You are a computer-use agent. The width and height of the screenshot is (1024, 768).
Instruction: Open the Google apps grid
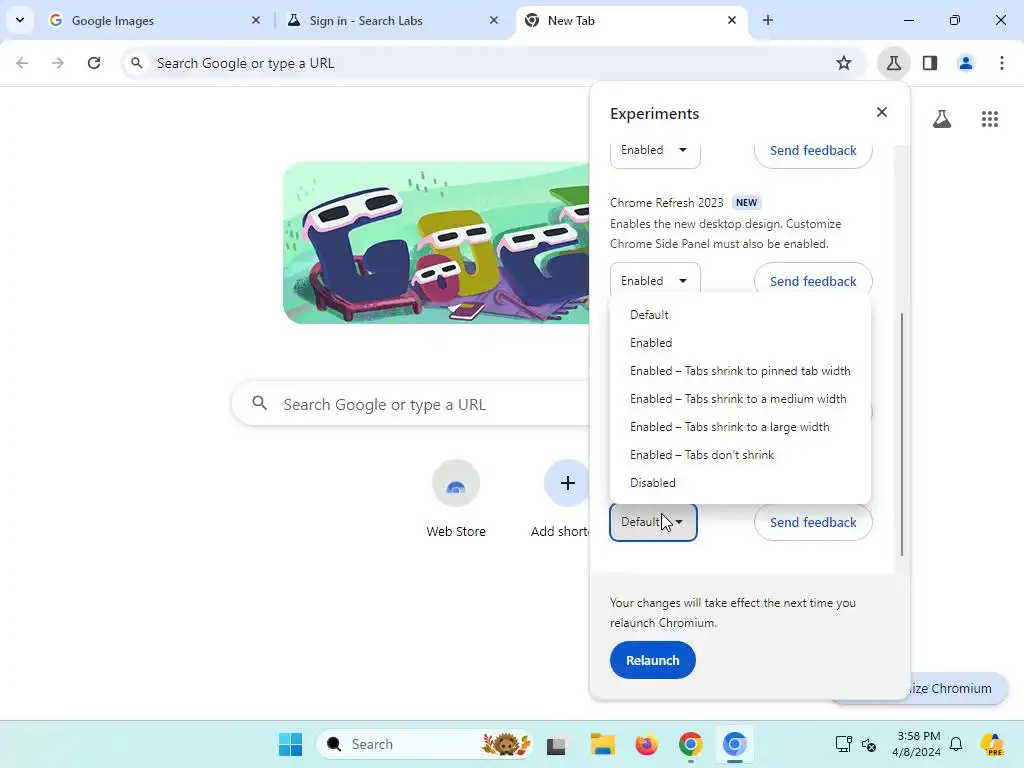(x=990, y=119)
